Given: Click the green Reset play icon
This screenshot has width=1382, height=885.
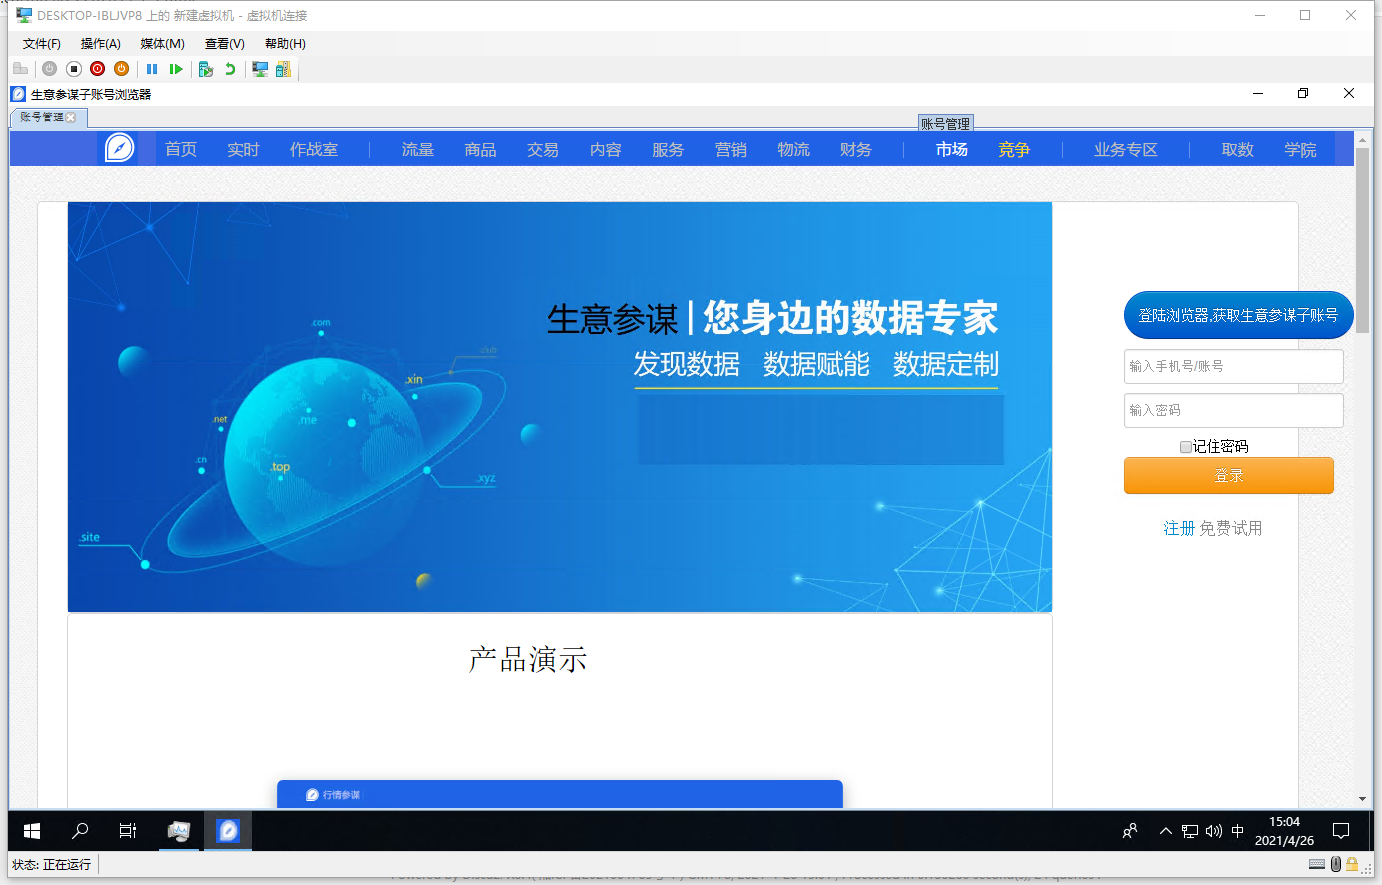Looking at the screenshot, I should tap(176, 69).
